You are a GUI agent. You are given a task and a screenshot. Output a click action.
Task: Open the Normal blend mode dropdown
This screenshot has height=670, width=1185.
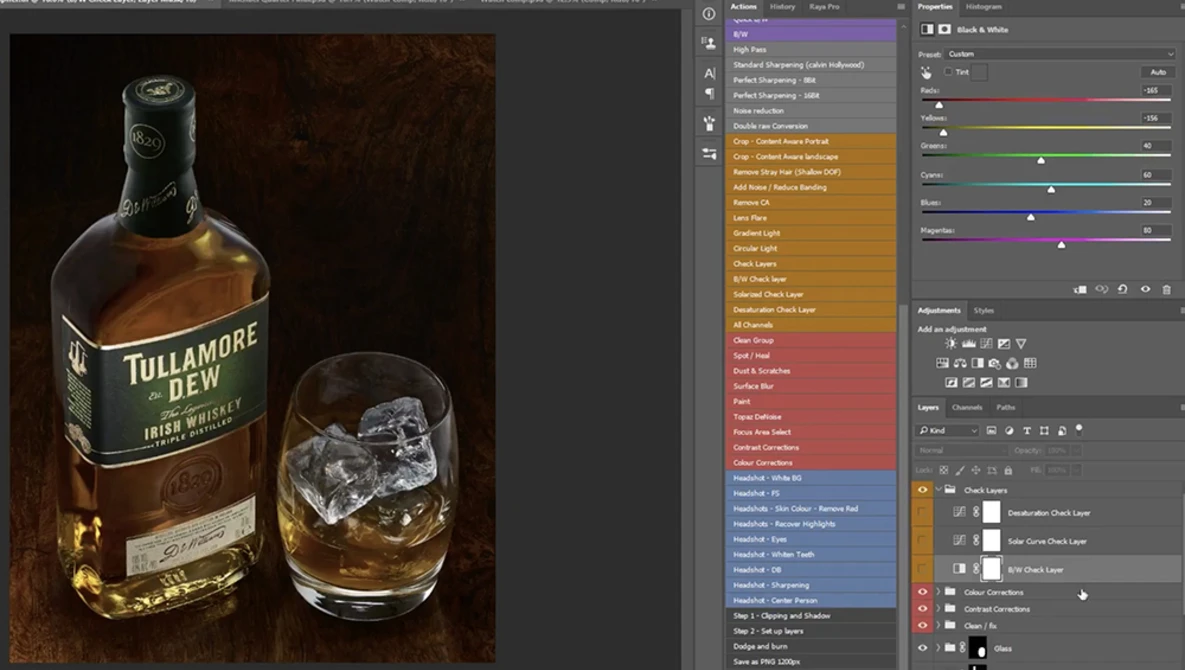click(x=961, y=450)
